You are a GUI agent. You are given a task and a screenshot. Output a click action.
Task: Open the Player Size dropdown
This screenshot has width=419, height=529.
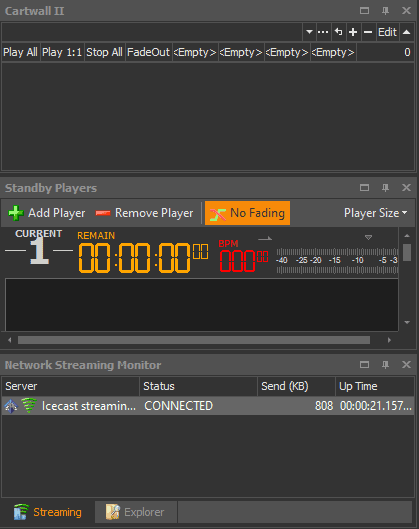[x=375, y=213]
